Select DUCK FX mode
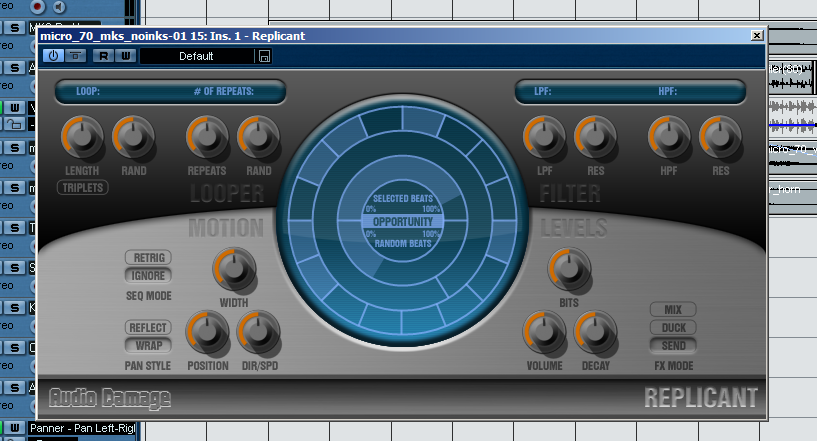Screen dimensions: 817x441 [x=673, y=327]
